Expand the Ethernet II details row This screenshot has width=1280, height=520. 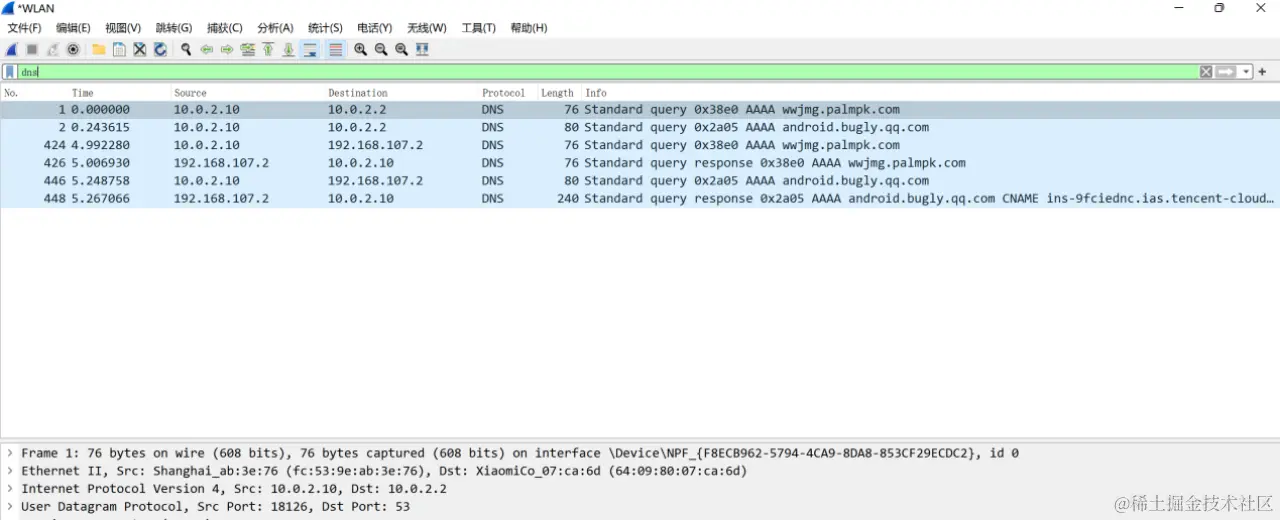coord(10,471)
